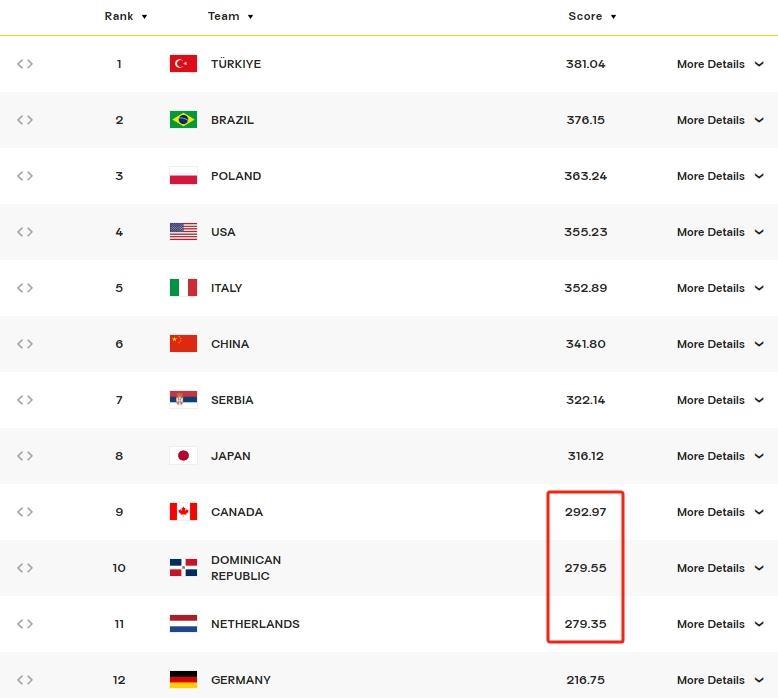Viewport: 778px width, 698px height.
Task: Click the Japan flag icon
Action: click(x=183, y=456)
